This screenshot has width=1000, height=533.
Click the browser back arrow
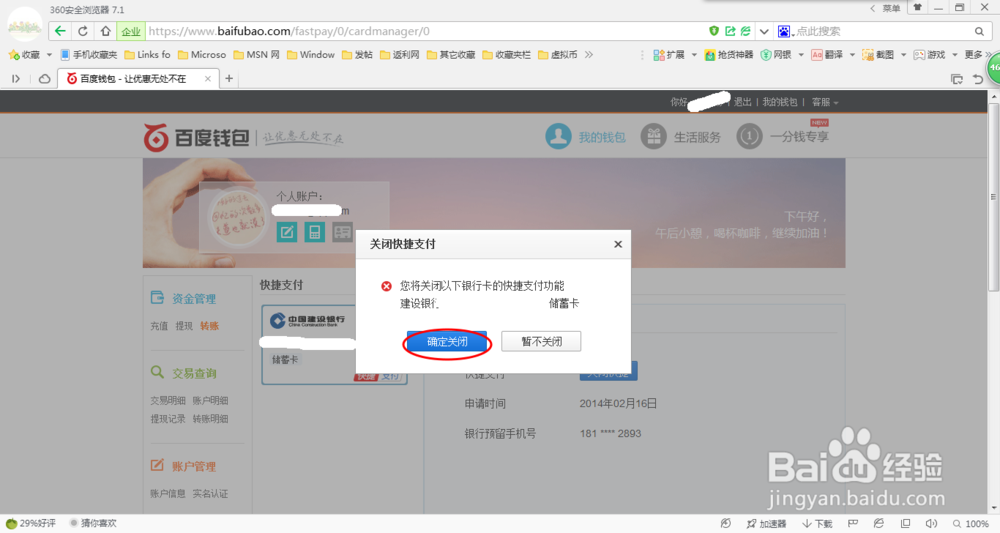tap(60, 31)
